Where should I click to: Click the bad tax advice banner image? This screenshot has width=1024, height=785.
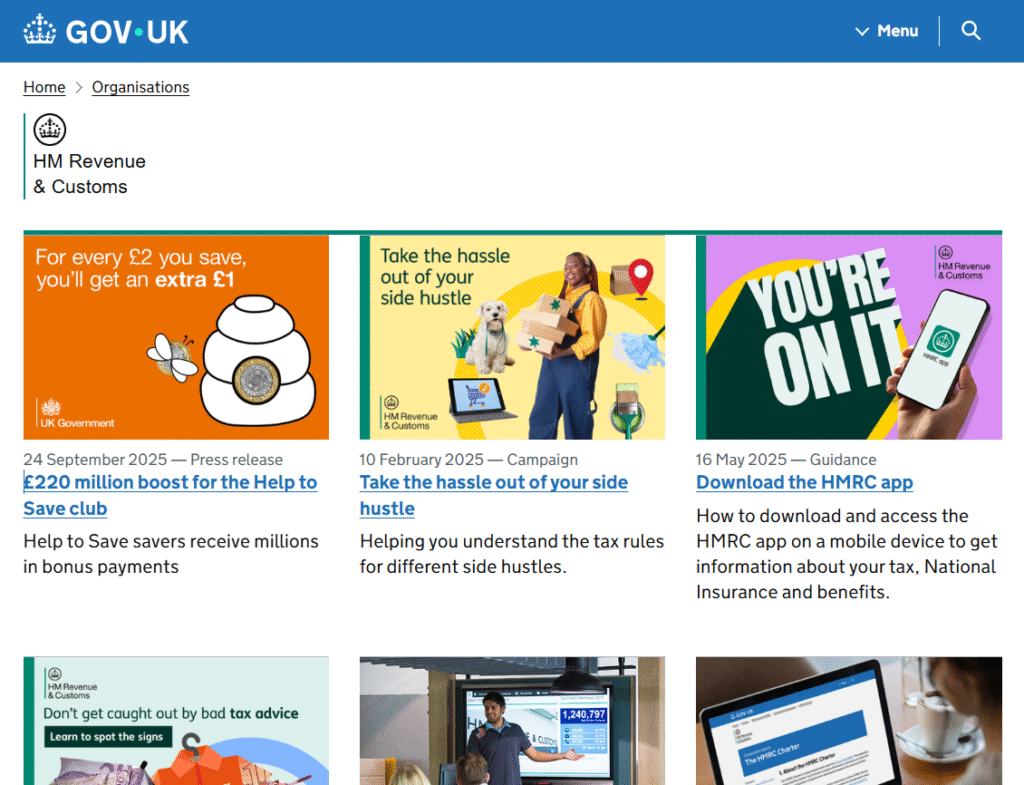point(176,720)
